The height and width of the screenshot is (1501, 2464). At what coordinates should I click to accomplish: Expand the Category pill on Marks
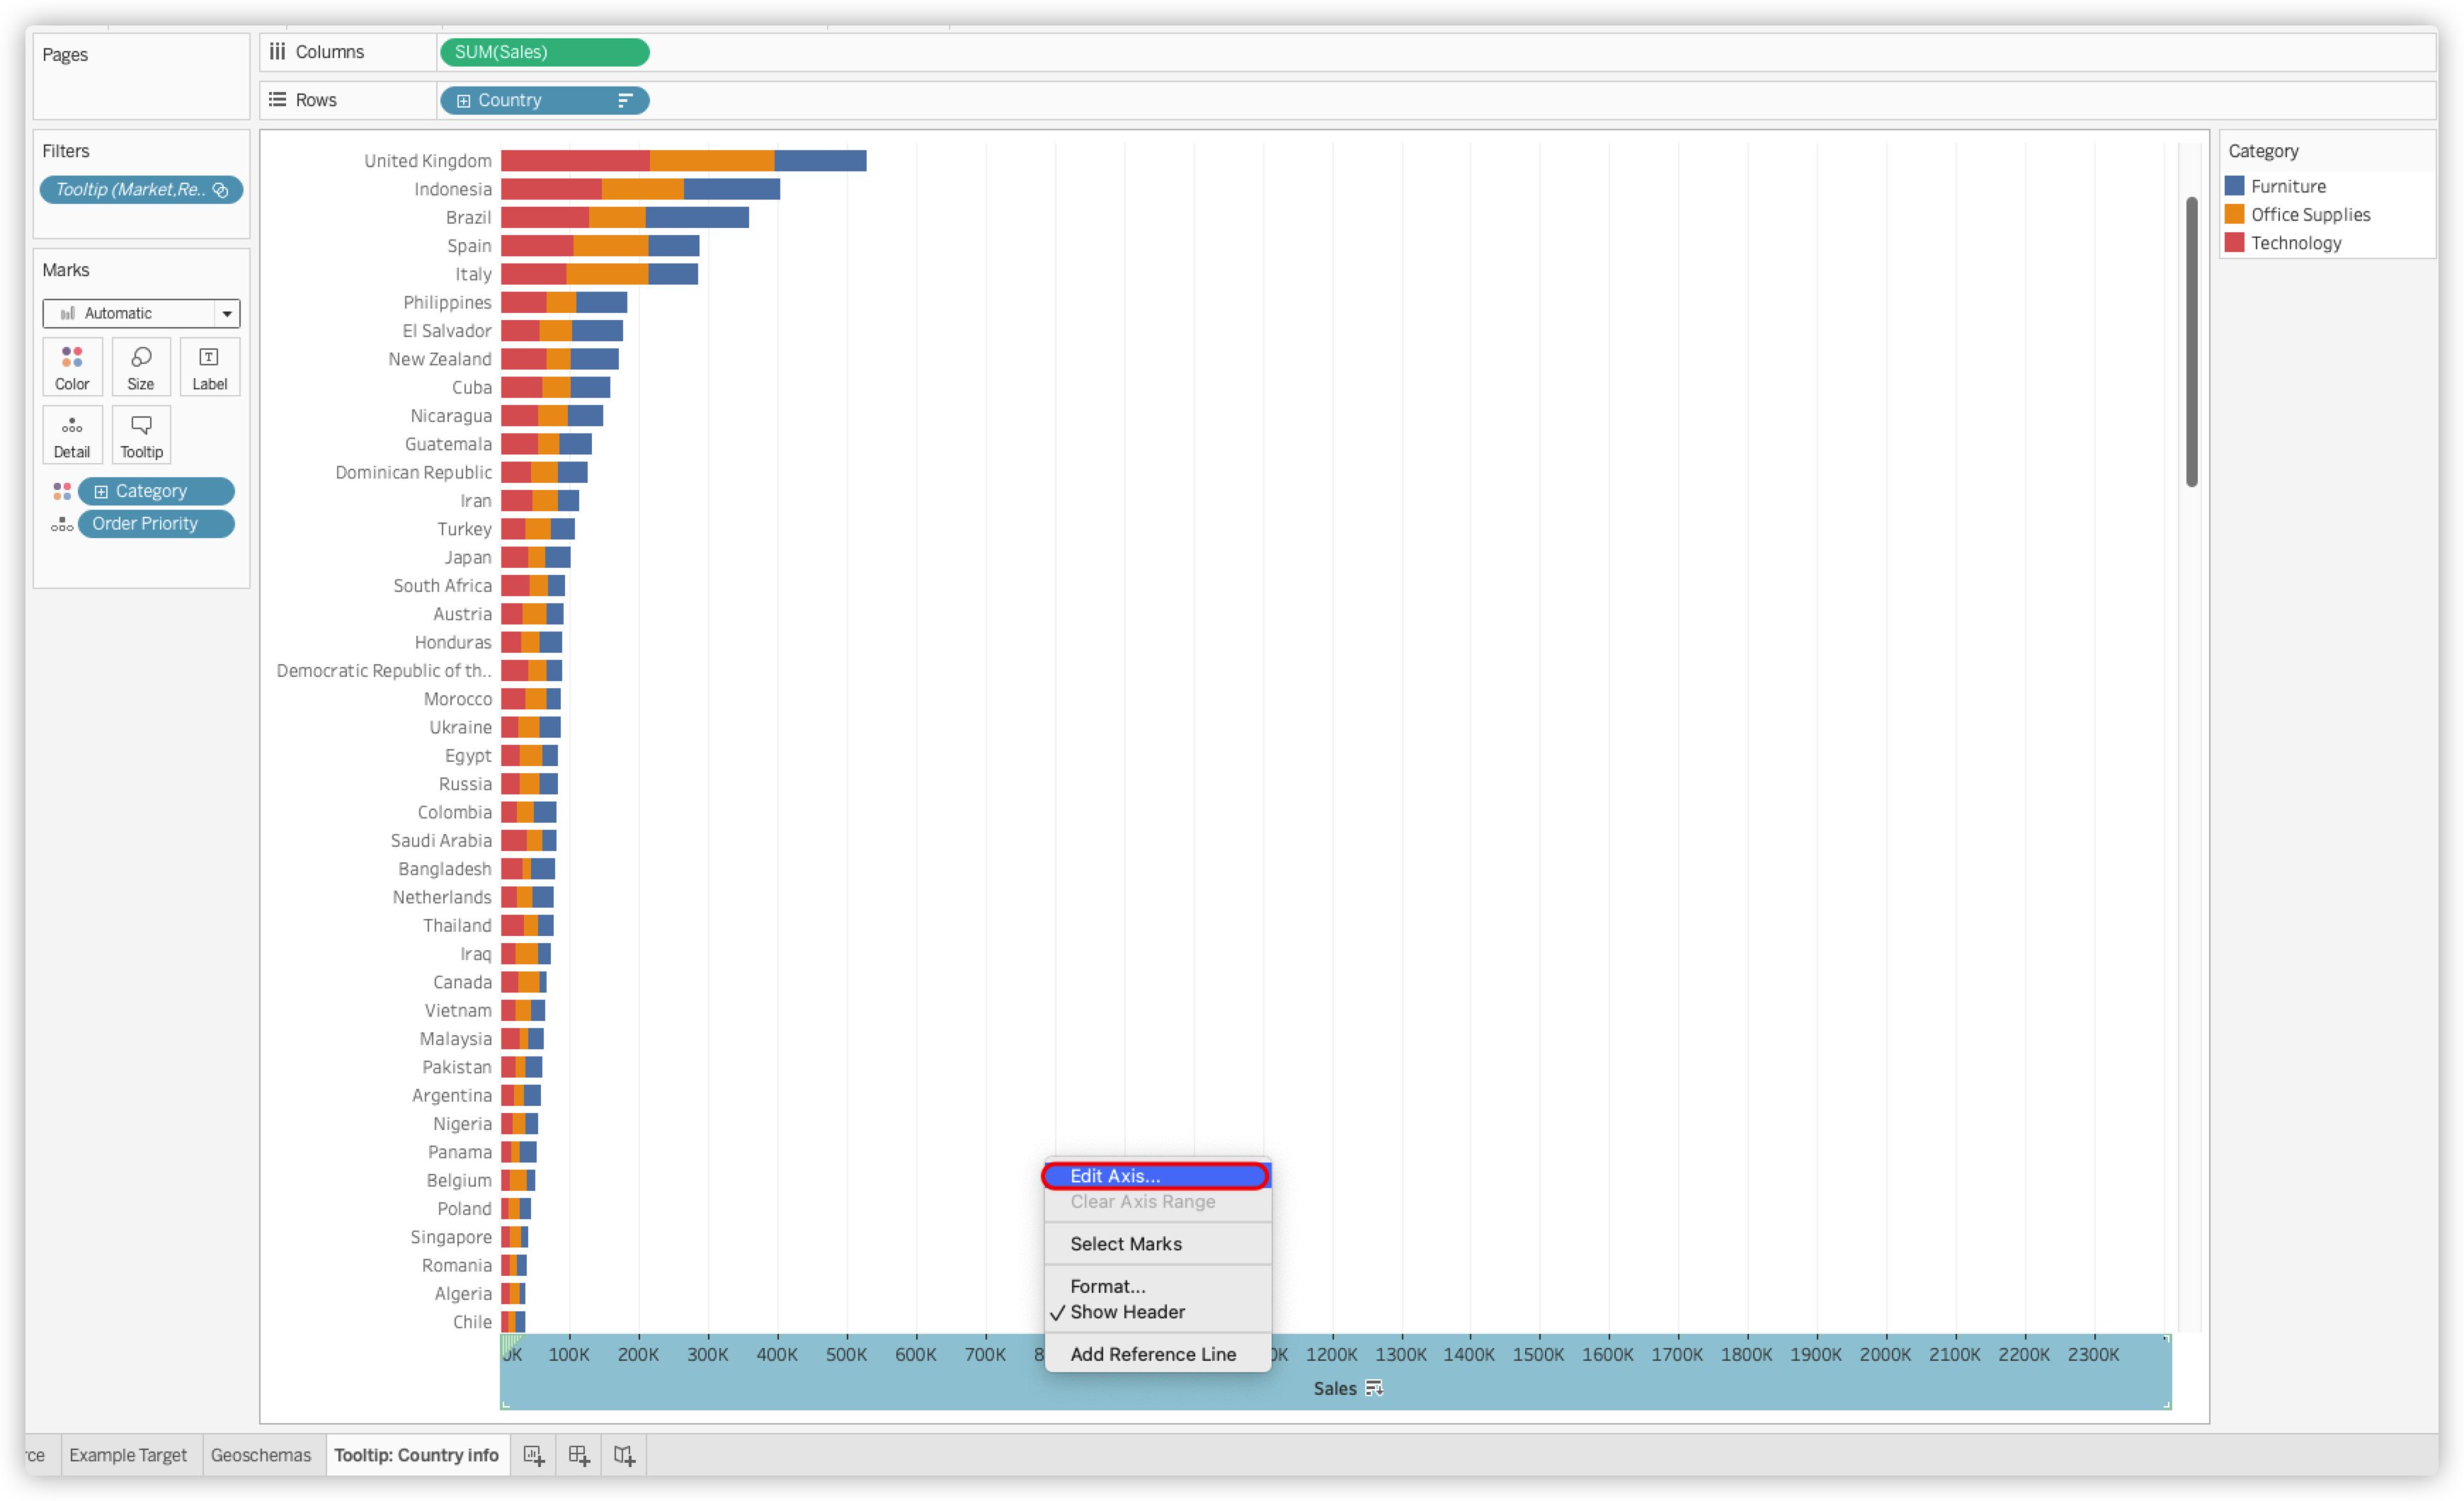[101, 491]
